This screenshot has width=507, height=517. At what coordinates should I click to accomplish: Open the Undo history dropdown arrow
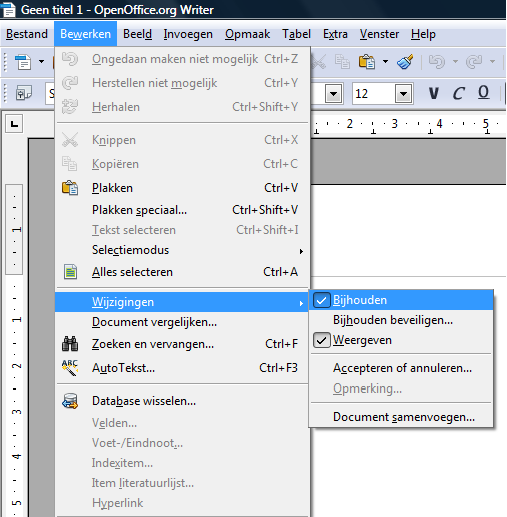[455, 62]
